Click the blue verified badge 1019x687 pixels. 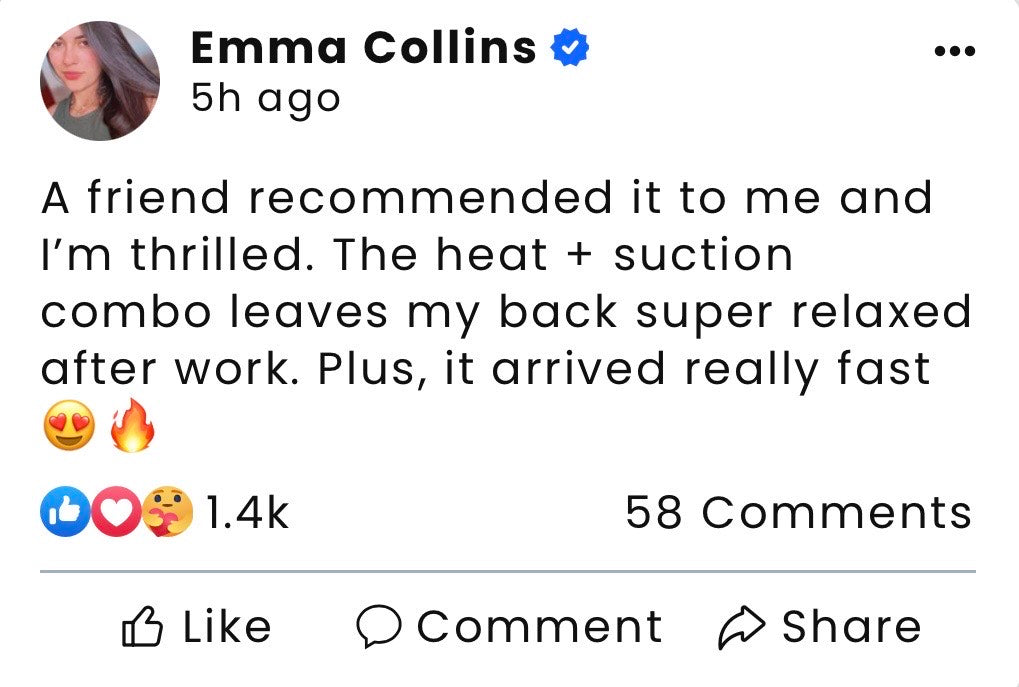[x=570, y=48]
